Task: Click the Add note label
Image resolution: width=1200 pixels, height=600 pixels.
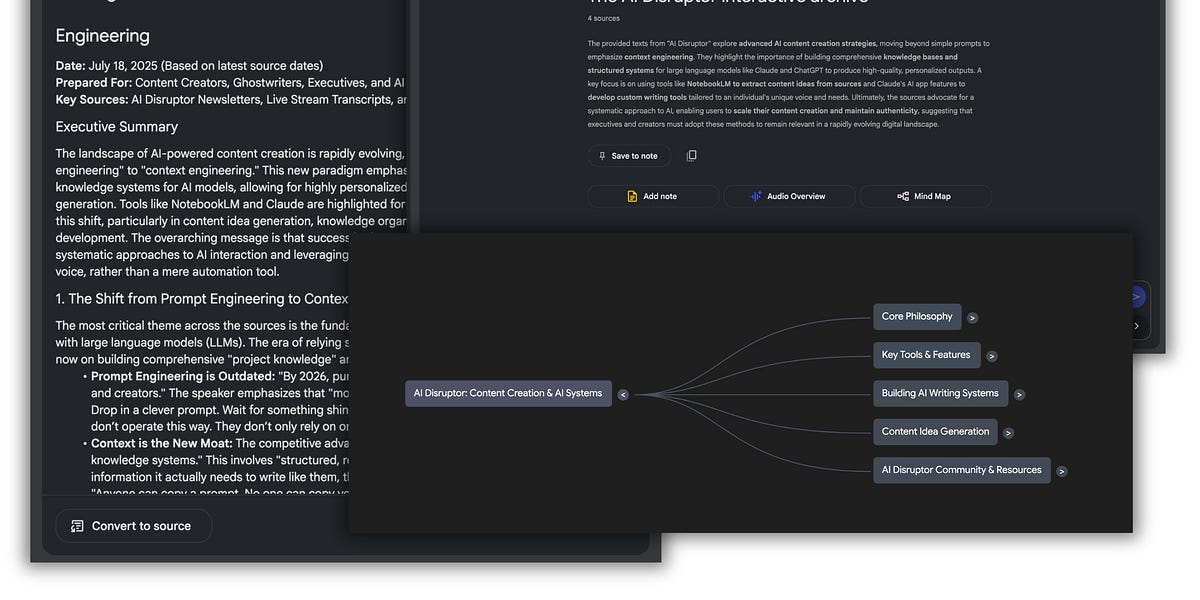Action: tap(660, 197)
